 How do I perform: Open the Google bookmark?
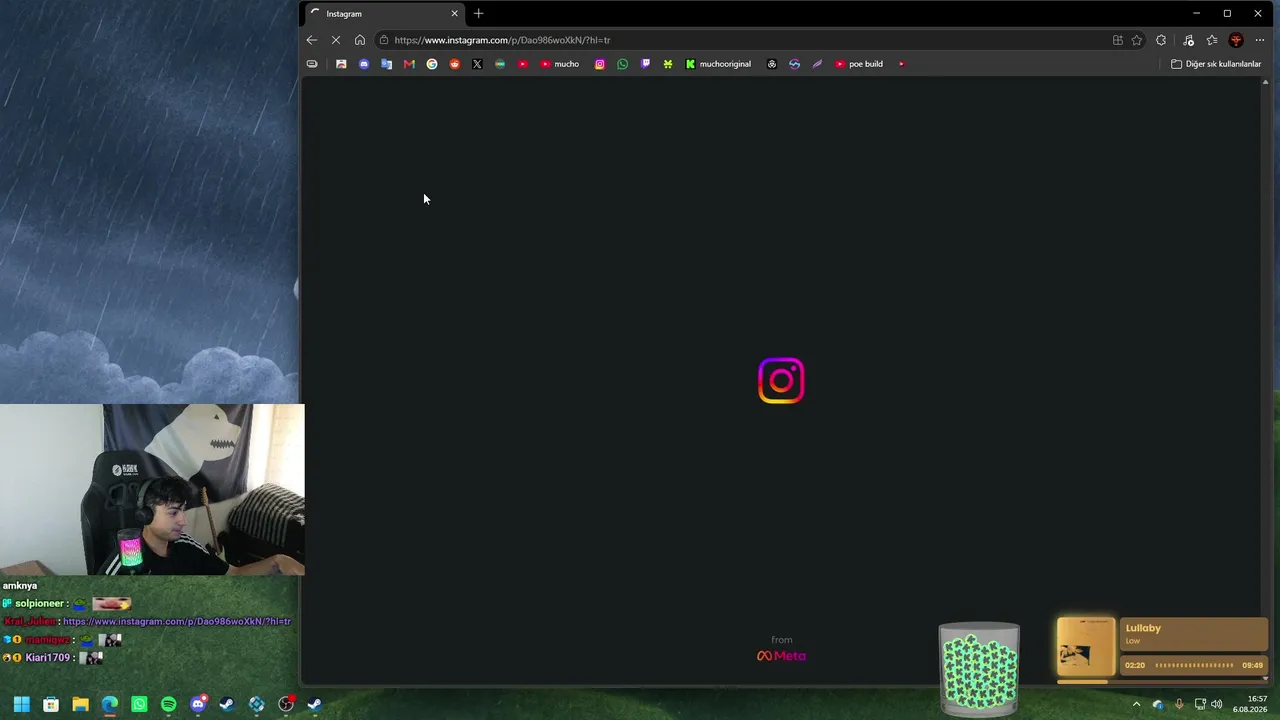[432, 64]
